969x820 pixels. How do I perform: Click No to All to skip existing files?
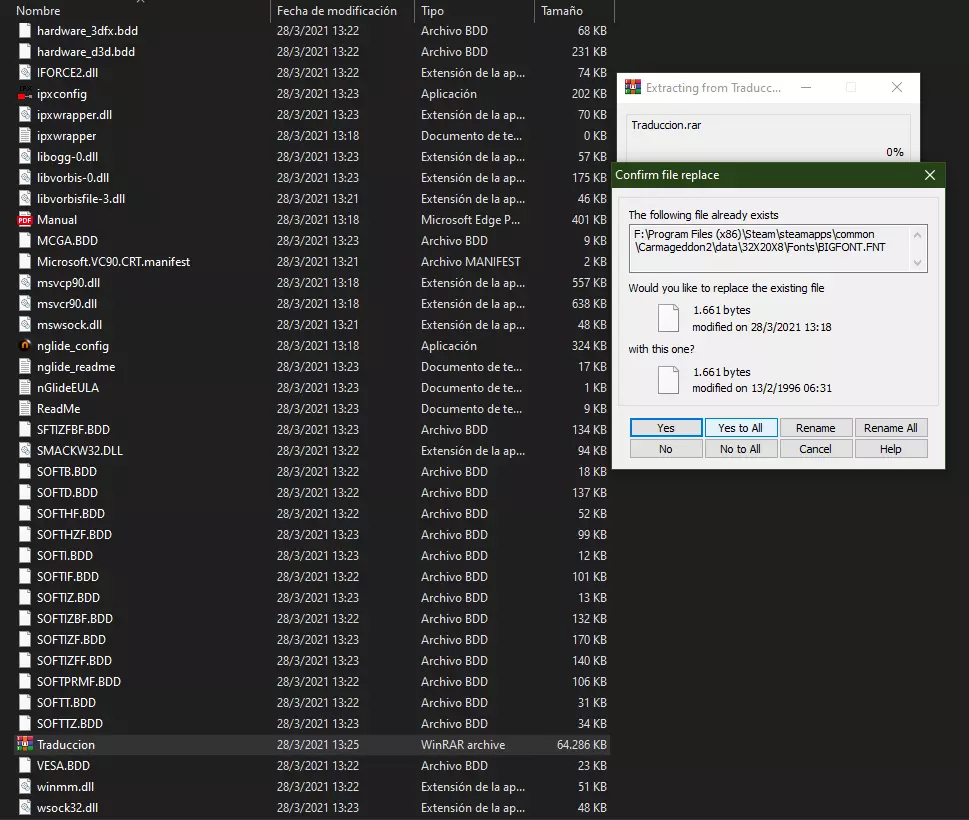tap(740, 449)
